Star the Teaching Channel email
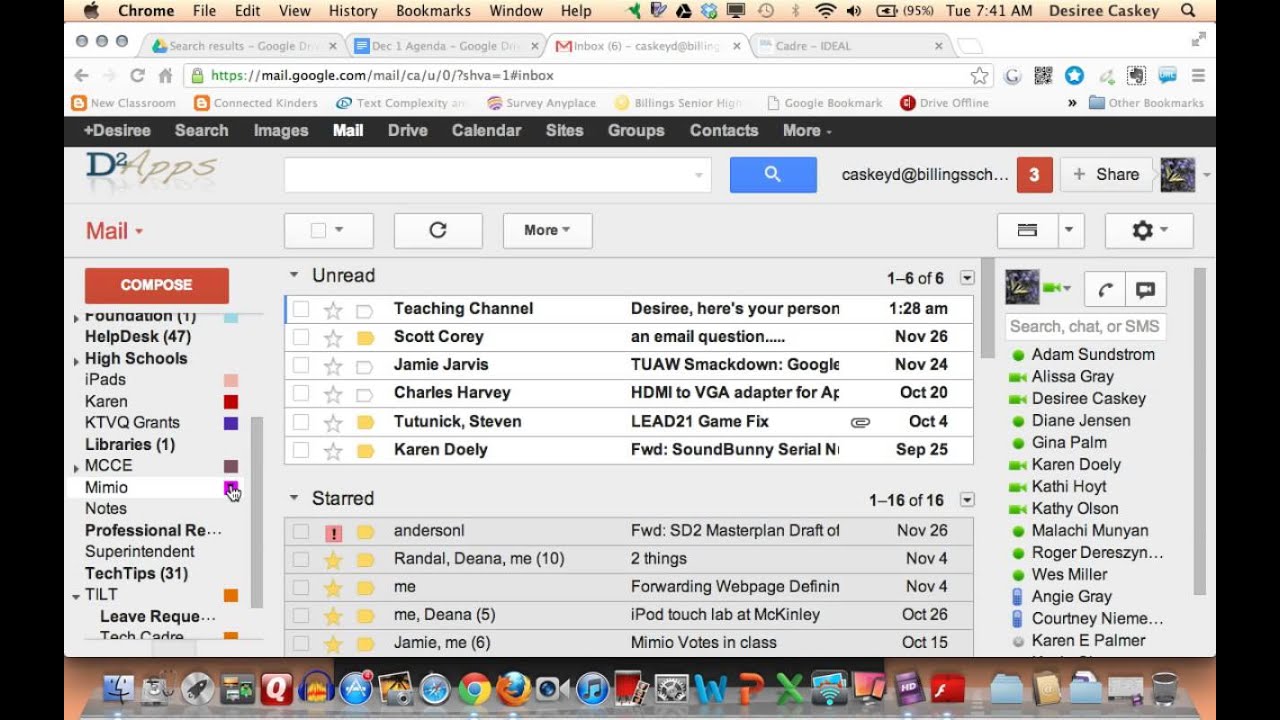The height and width of the screenshot is (720, 1280). [333, 309]
